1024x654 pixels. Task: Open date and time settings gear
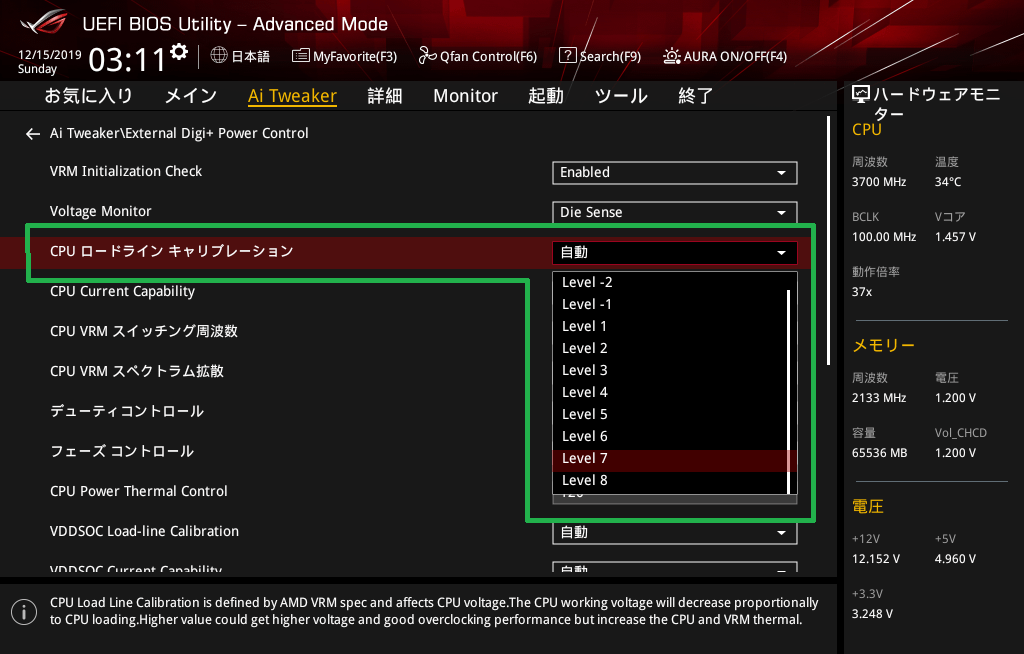click(179, 52)
